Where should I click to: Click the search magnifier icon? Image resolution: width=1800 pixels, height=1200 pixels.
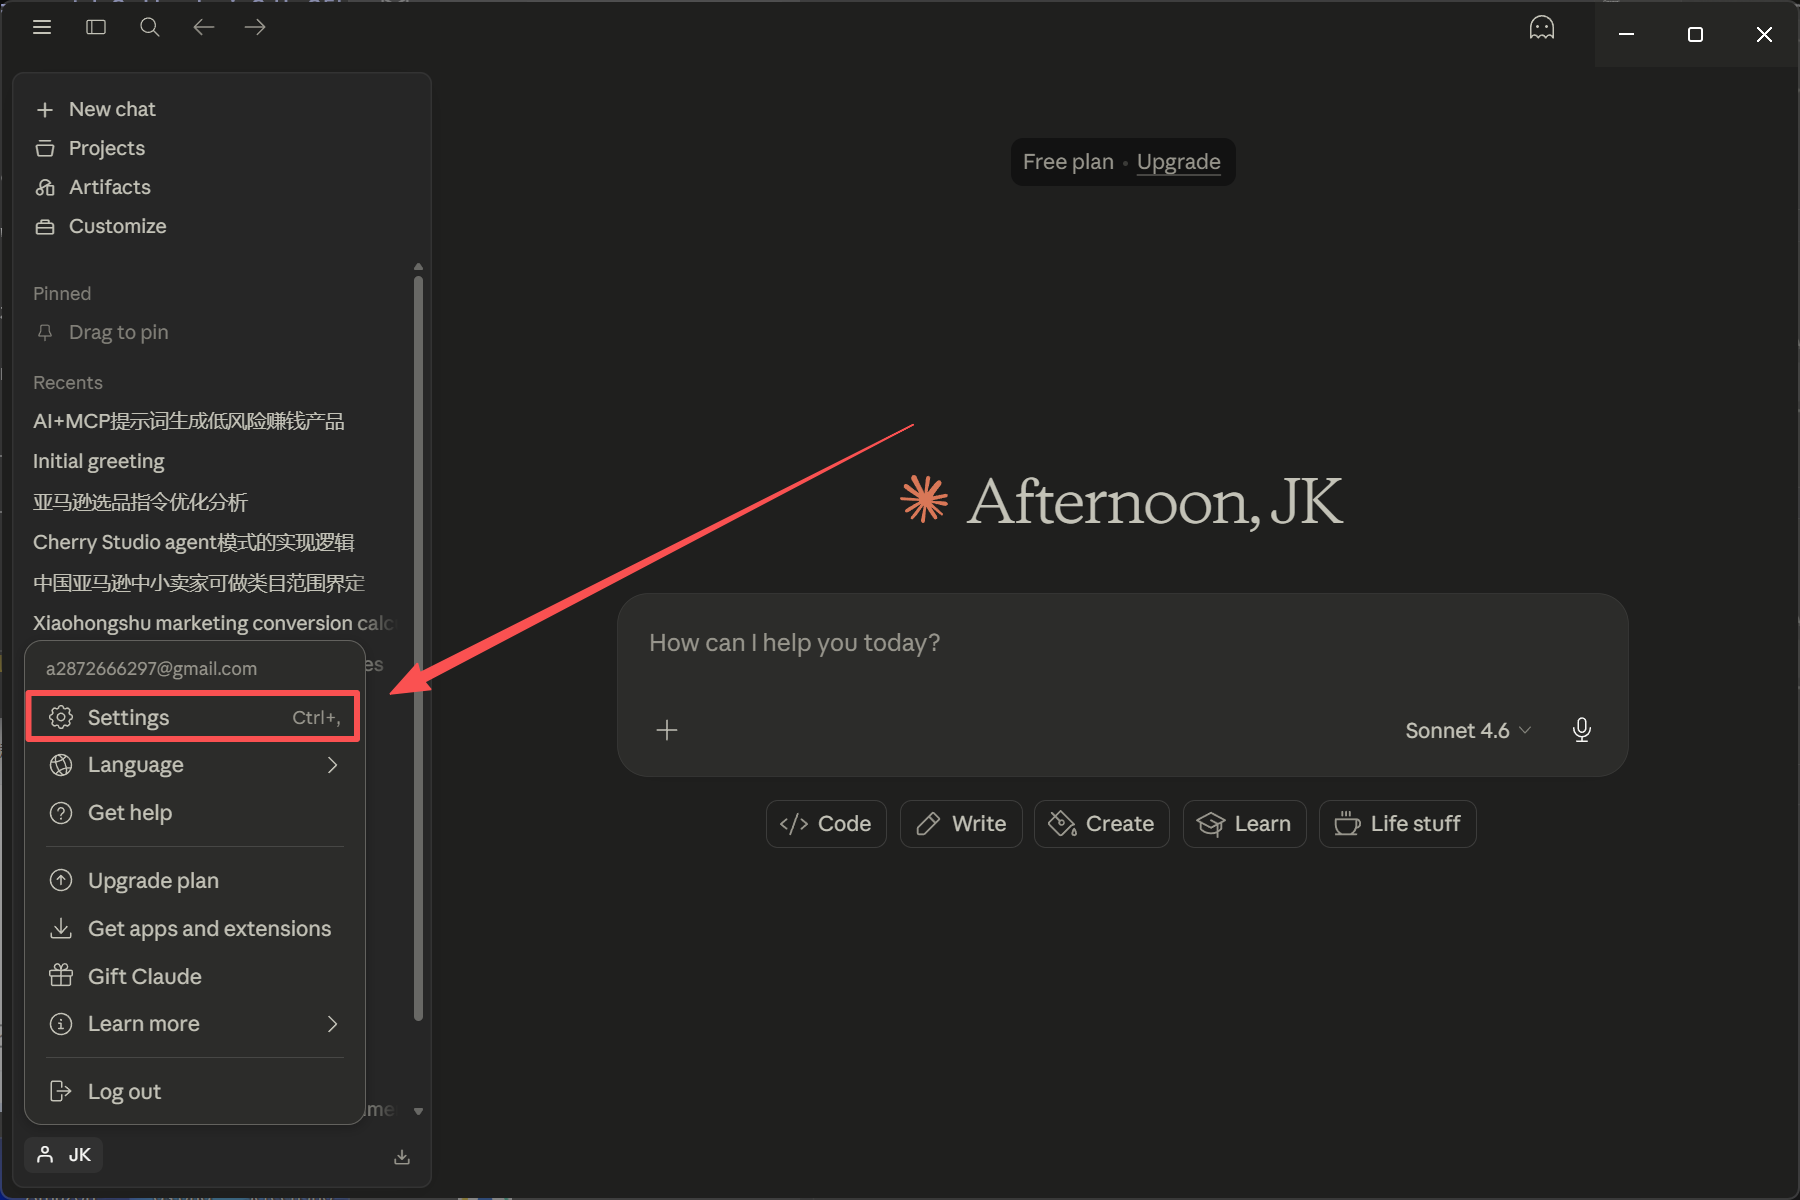point(150,27)
